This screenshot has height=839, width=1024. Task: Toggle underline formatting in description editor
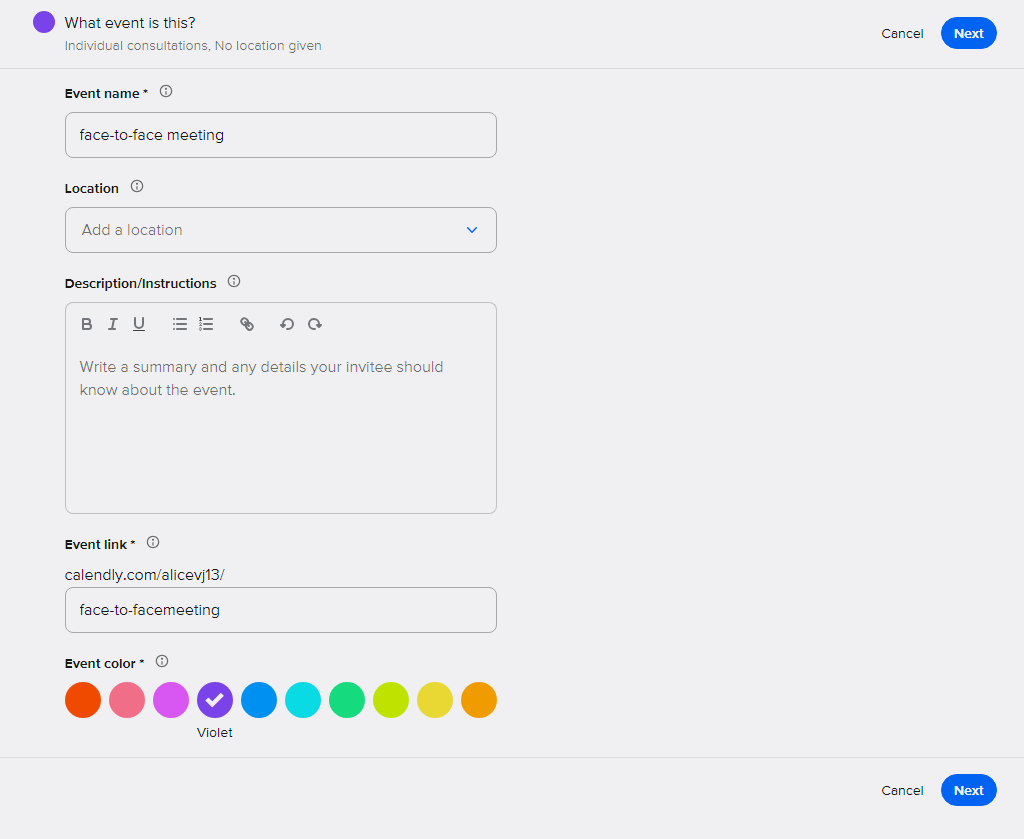tap(139, 324)
